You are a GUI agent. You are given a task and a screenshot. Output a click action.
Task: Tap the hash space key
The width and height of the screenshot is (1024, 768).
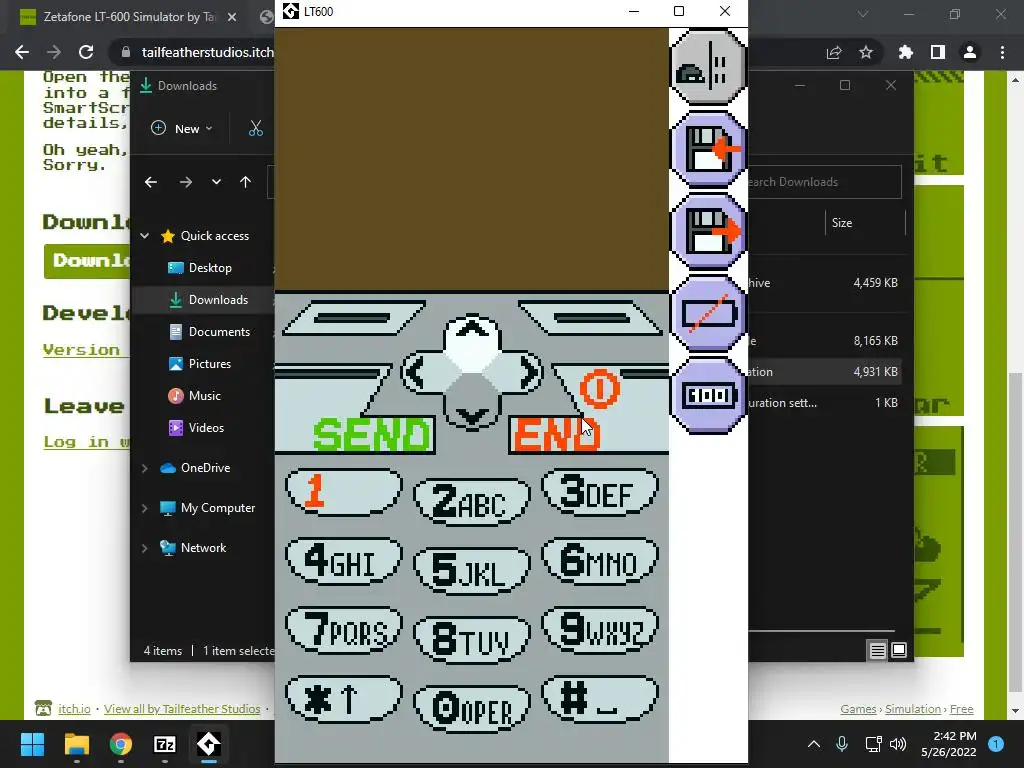pos(600,699)
